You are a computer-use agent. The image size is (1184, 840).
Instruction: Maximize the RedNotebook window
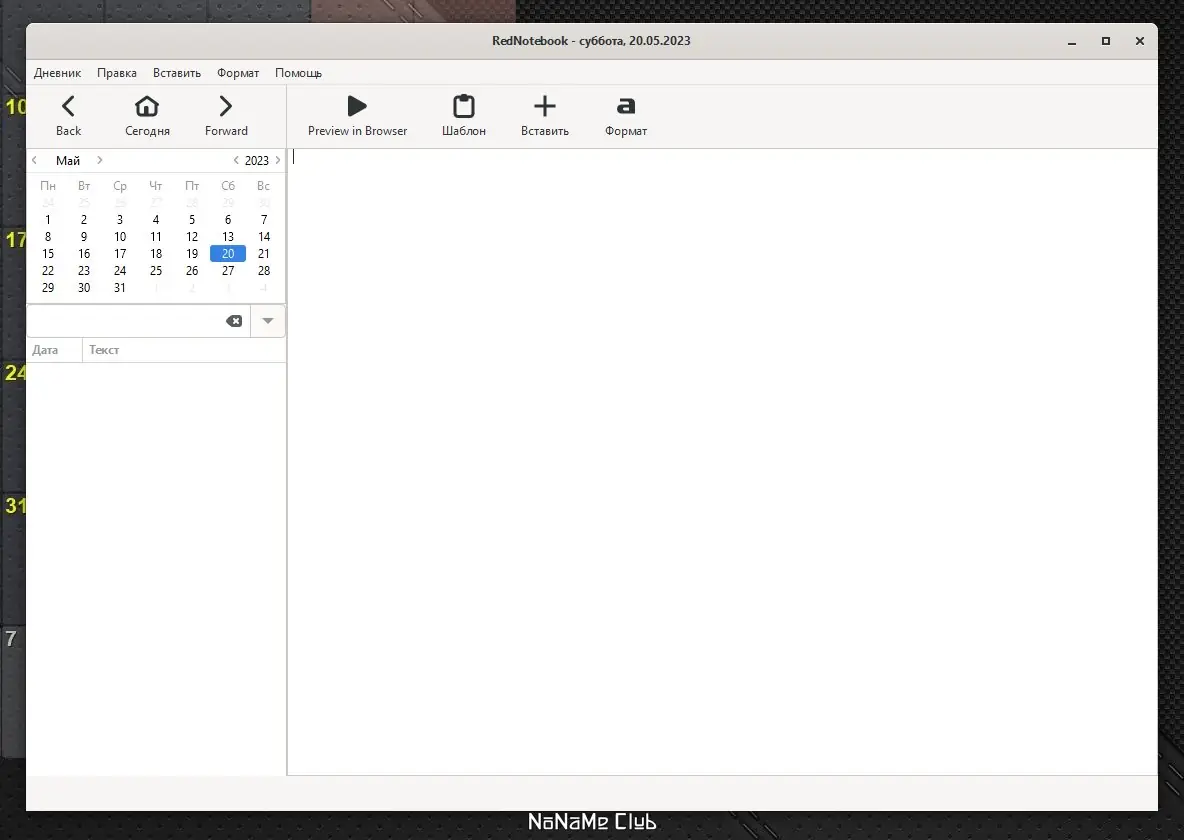(1105, 42)
